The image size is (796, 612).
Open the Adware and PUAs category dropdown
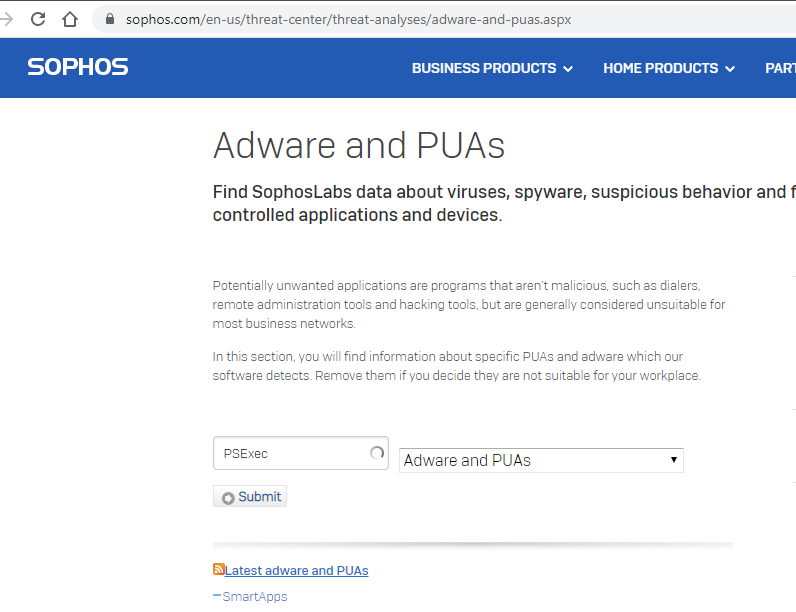pyautogui.click(x=541, y=460)
